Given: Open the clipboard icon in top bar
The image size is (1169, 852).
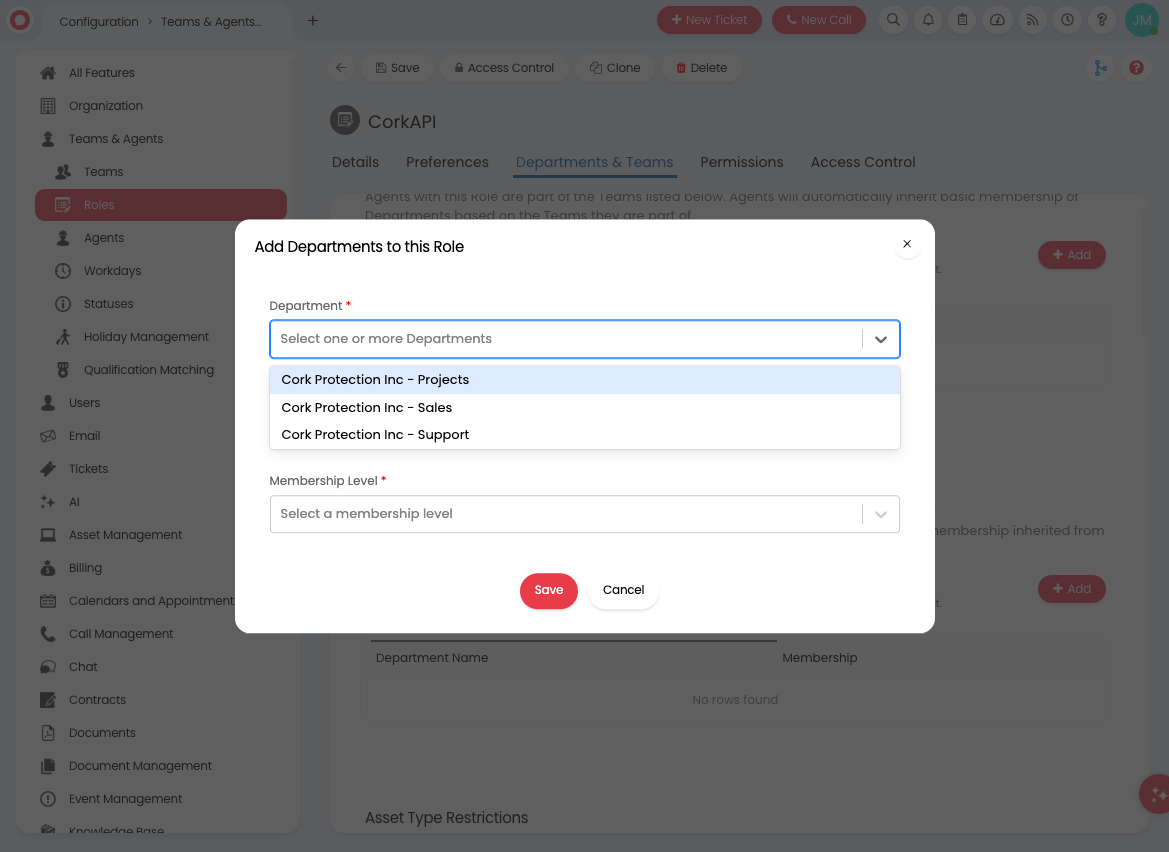Looking at the screenshot, I should pyautogui.click(x=962, y=20).
